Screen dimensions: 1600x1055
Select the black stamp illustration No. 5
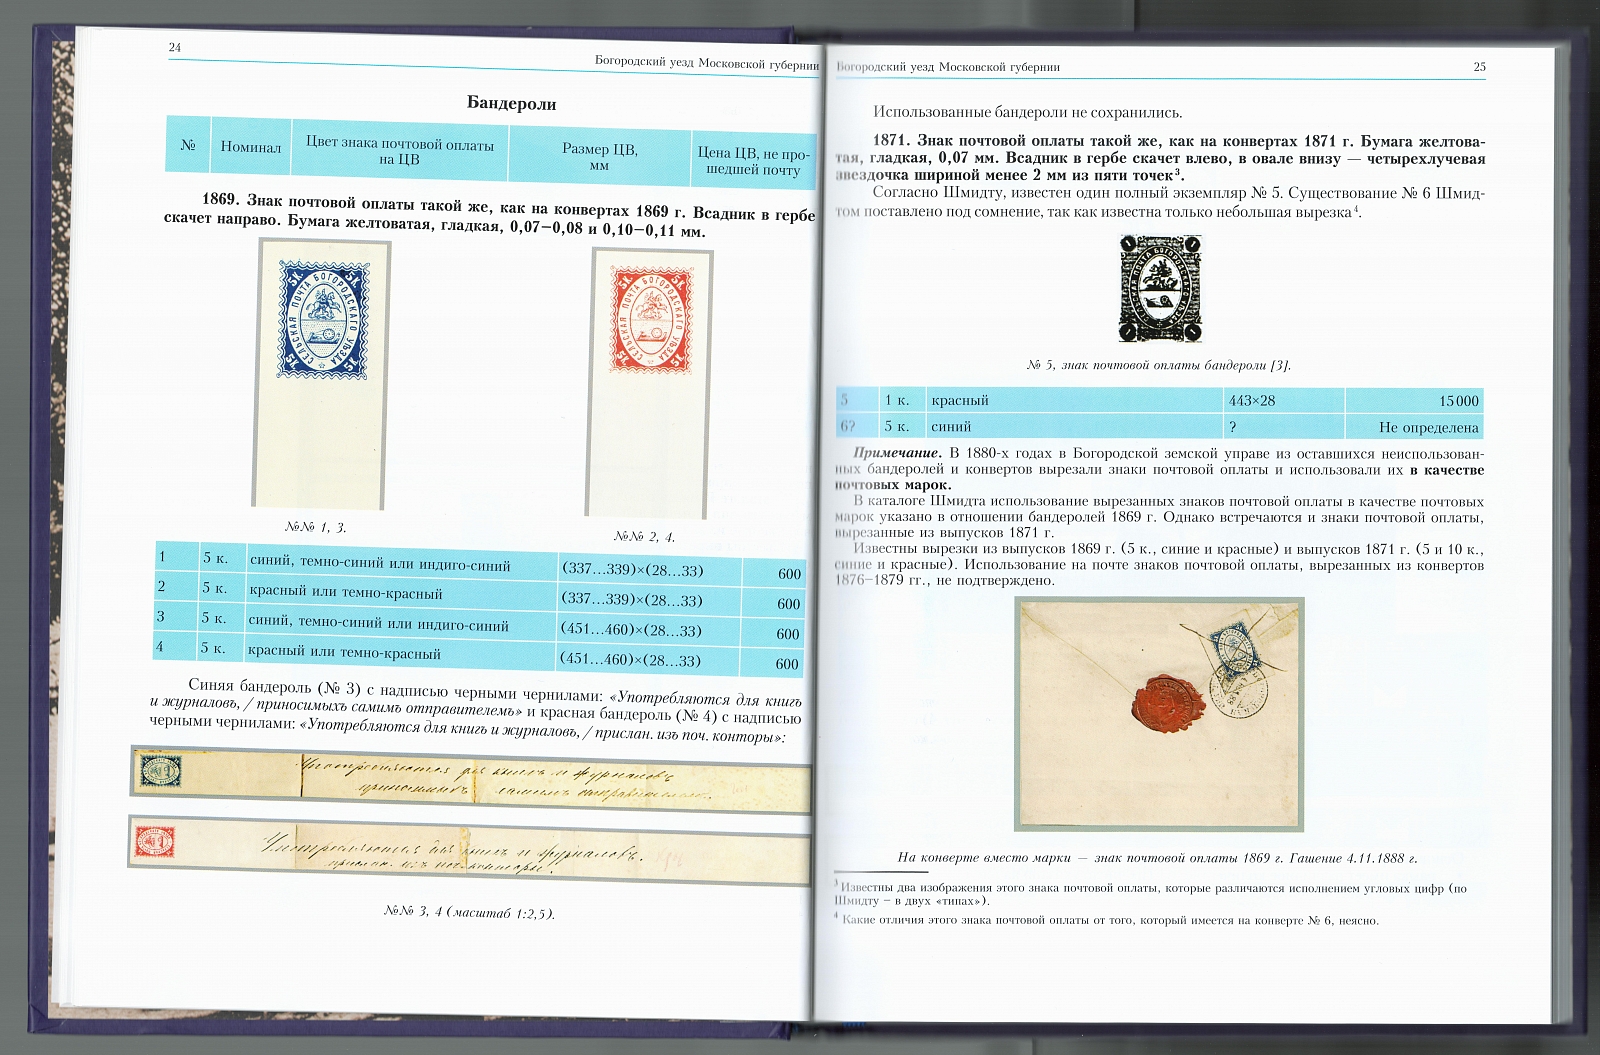coord(1159,289)
